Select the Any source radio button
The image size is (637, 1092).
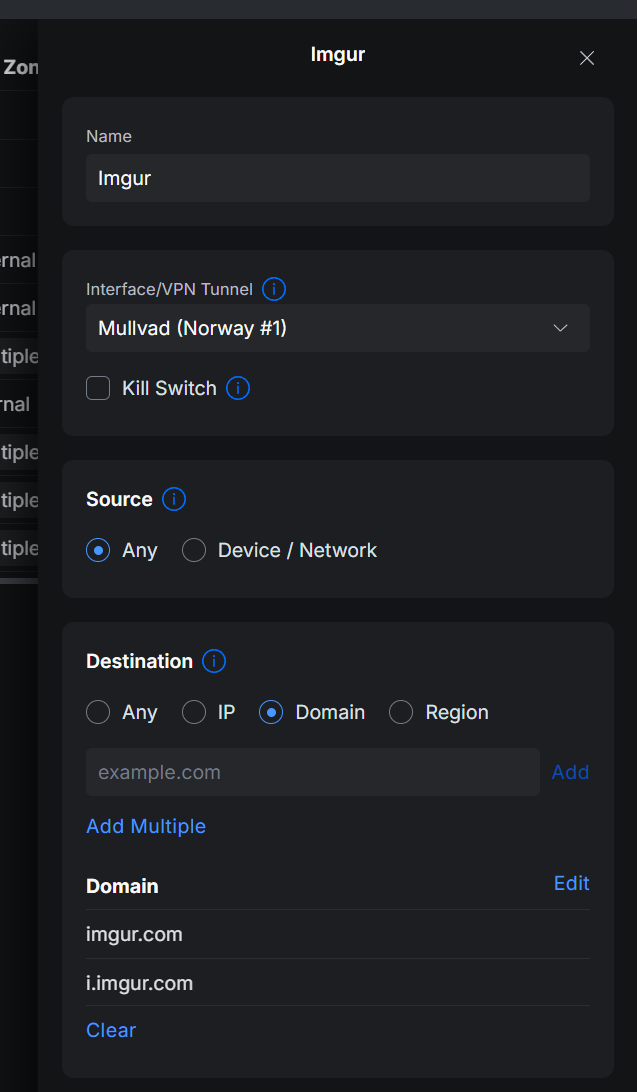coord(98,550)
